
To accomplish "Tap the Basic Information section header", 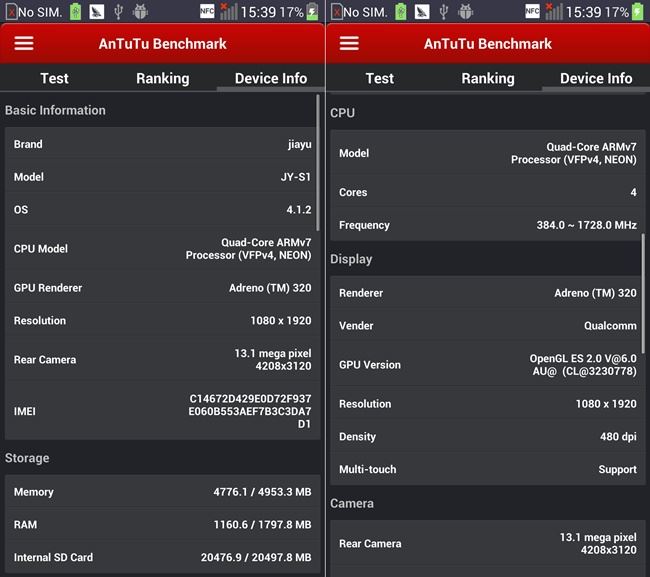I will 55,110.
